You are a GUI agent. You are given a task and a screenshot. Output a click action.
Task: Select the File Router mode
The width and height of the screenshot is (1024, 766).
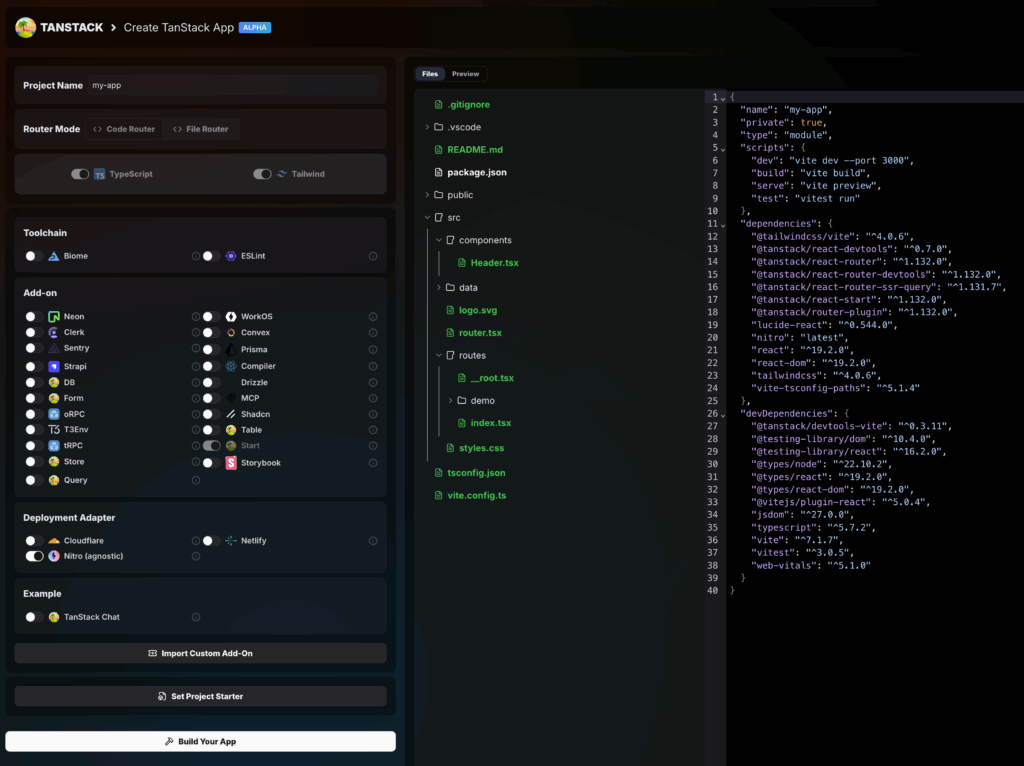(x=201, y=129)
